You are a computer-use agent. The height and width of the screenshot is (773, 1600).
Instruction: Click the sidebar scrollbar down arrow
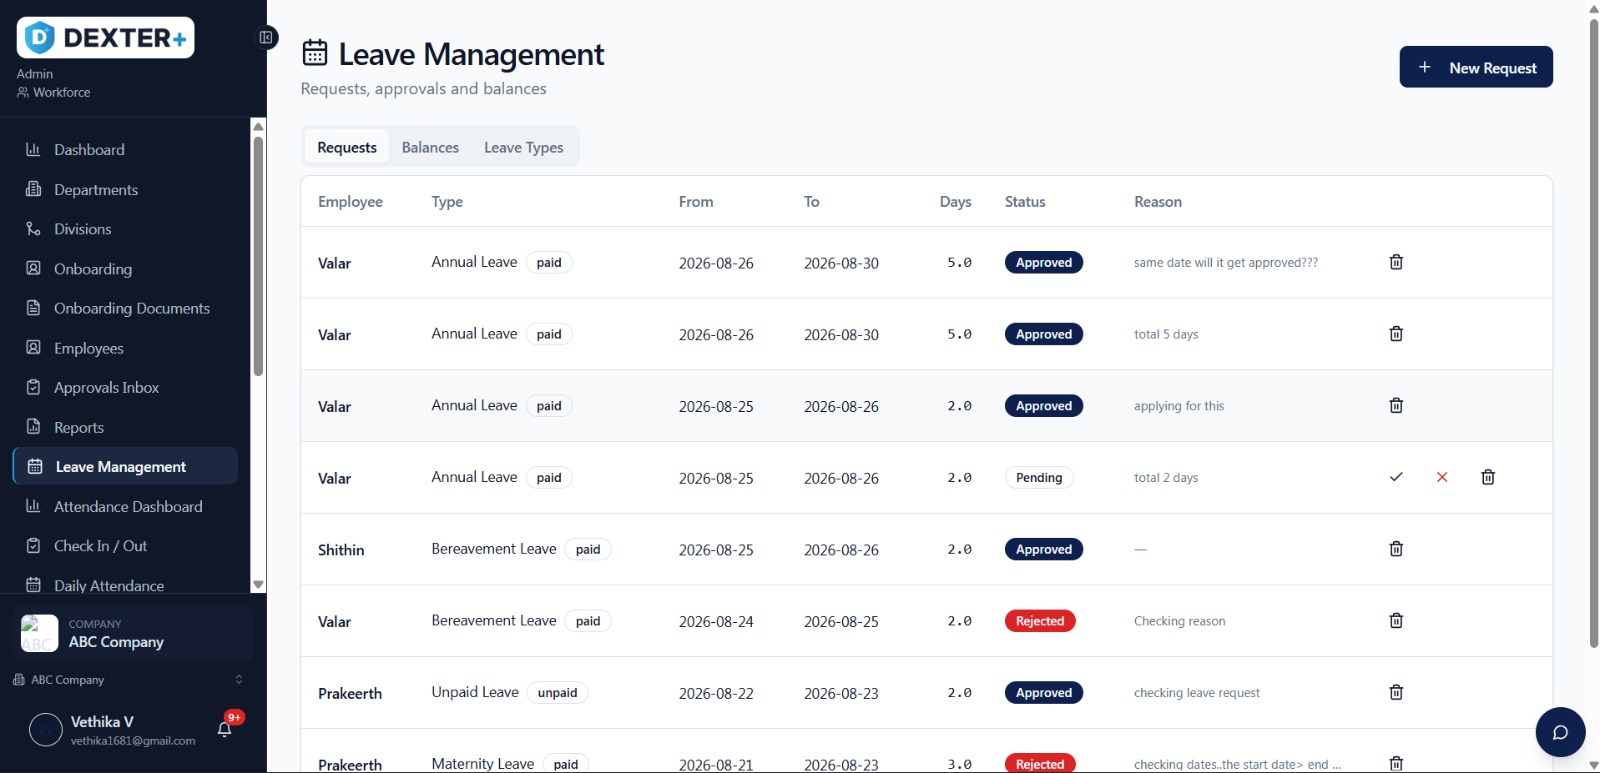(x=258, y=585)
